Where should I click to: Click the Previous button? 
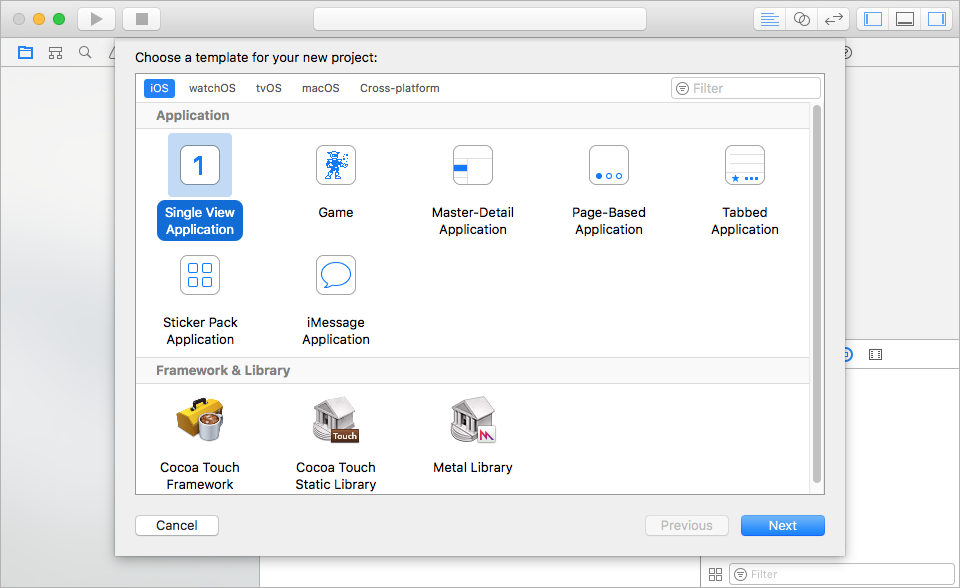[x=686, y=526]
